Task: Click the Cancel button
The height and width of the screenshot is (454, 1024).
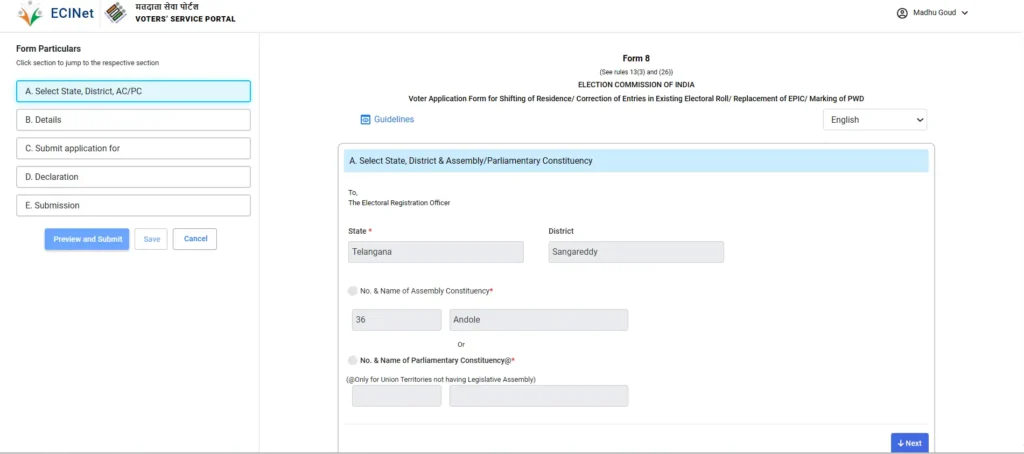Action: (195, 239)
